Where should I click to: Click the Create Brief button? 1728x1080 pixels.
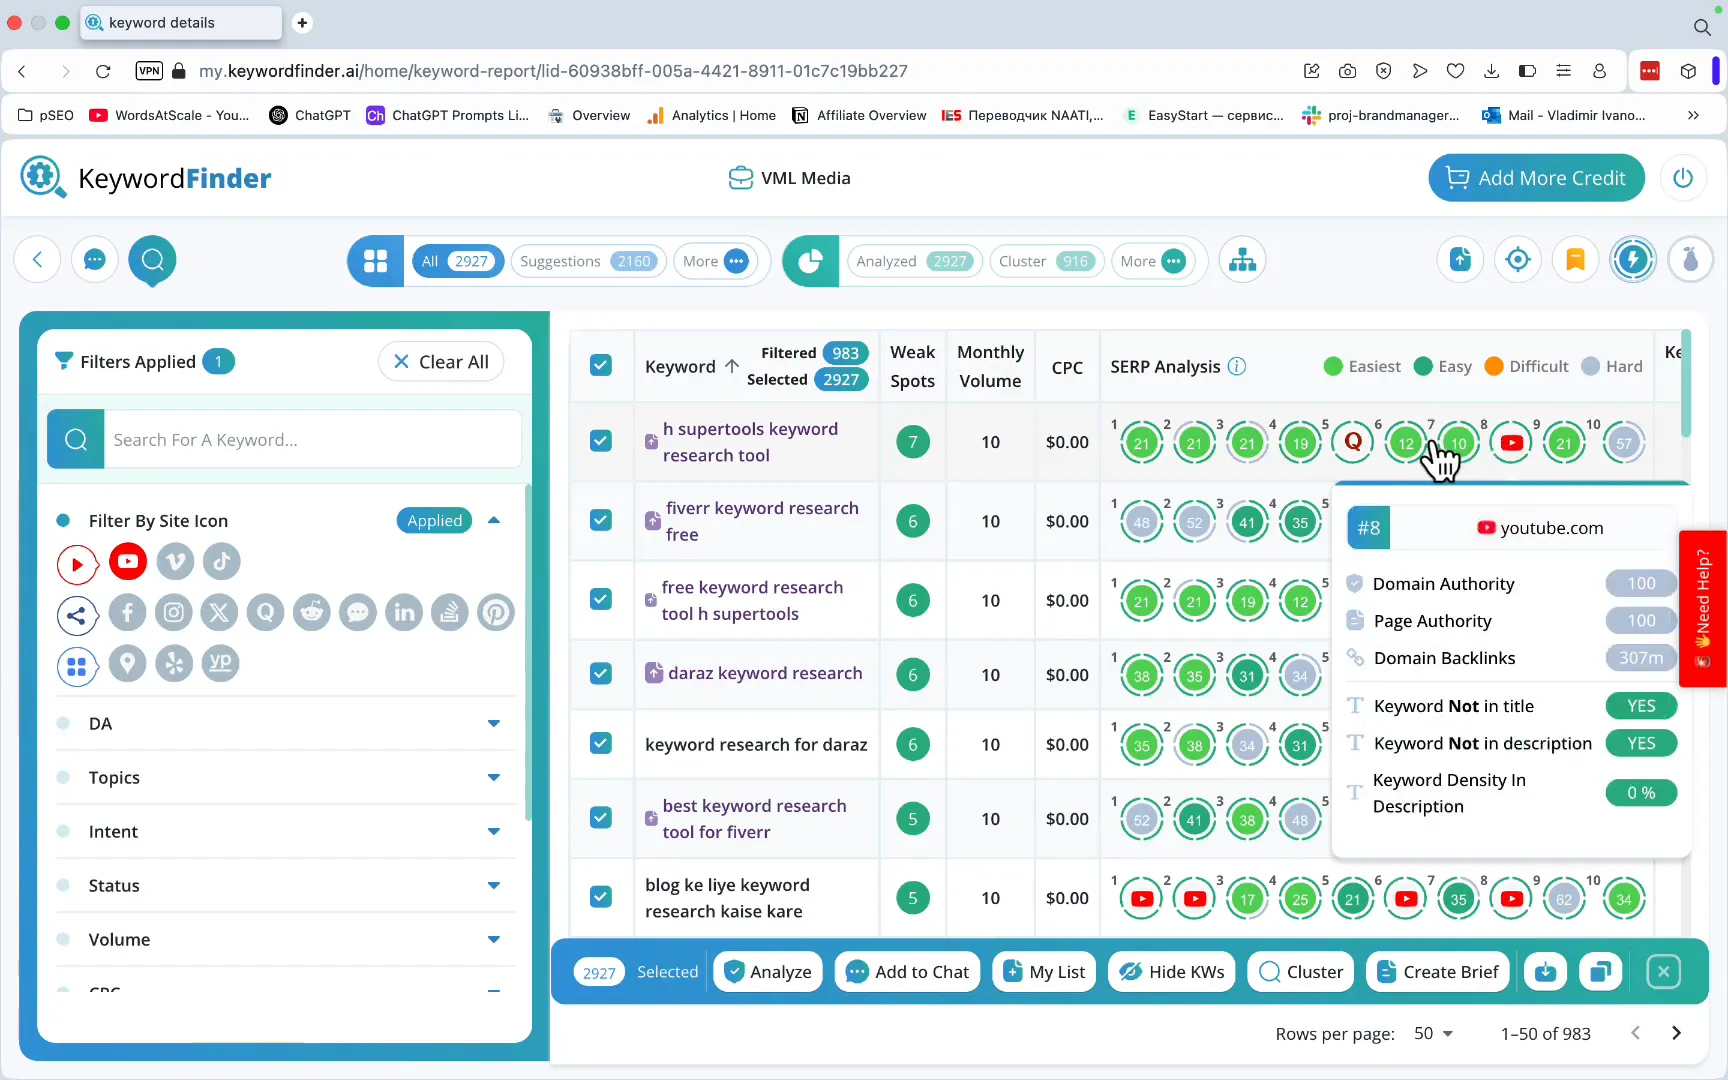pos(1438,972)
